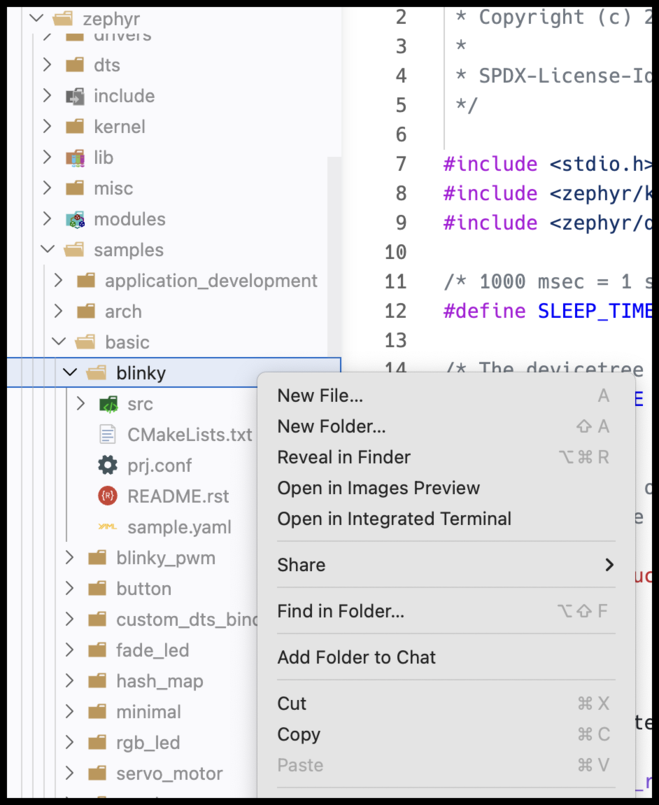Click the rgb_led folder icon
The height and width of the screenshot is (805, 659).
(98, 743)
